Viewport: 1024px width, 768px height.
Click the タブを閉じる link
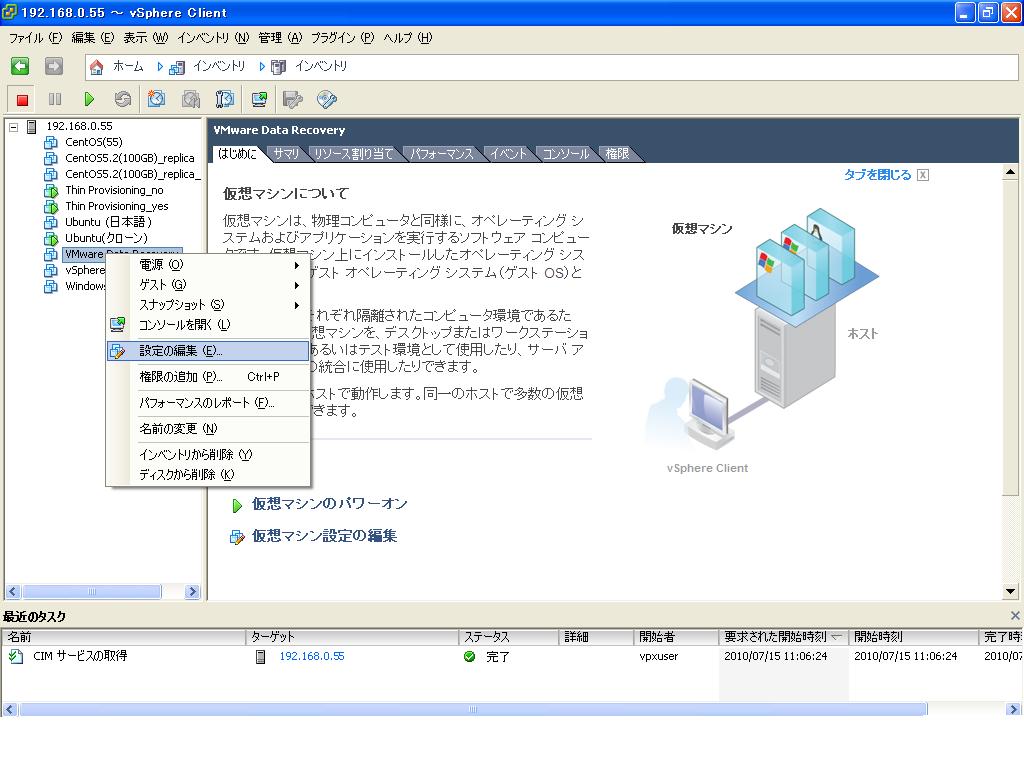pos(877,175)
